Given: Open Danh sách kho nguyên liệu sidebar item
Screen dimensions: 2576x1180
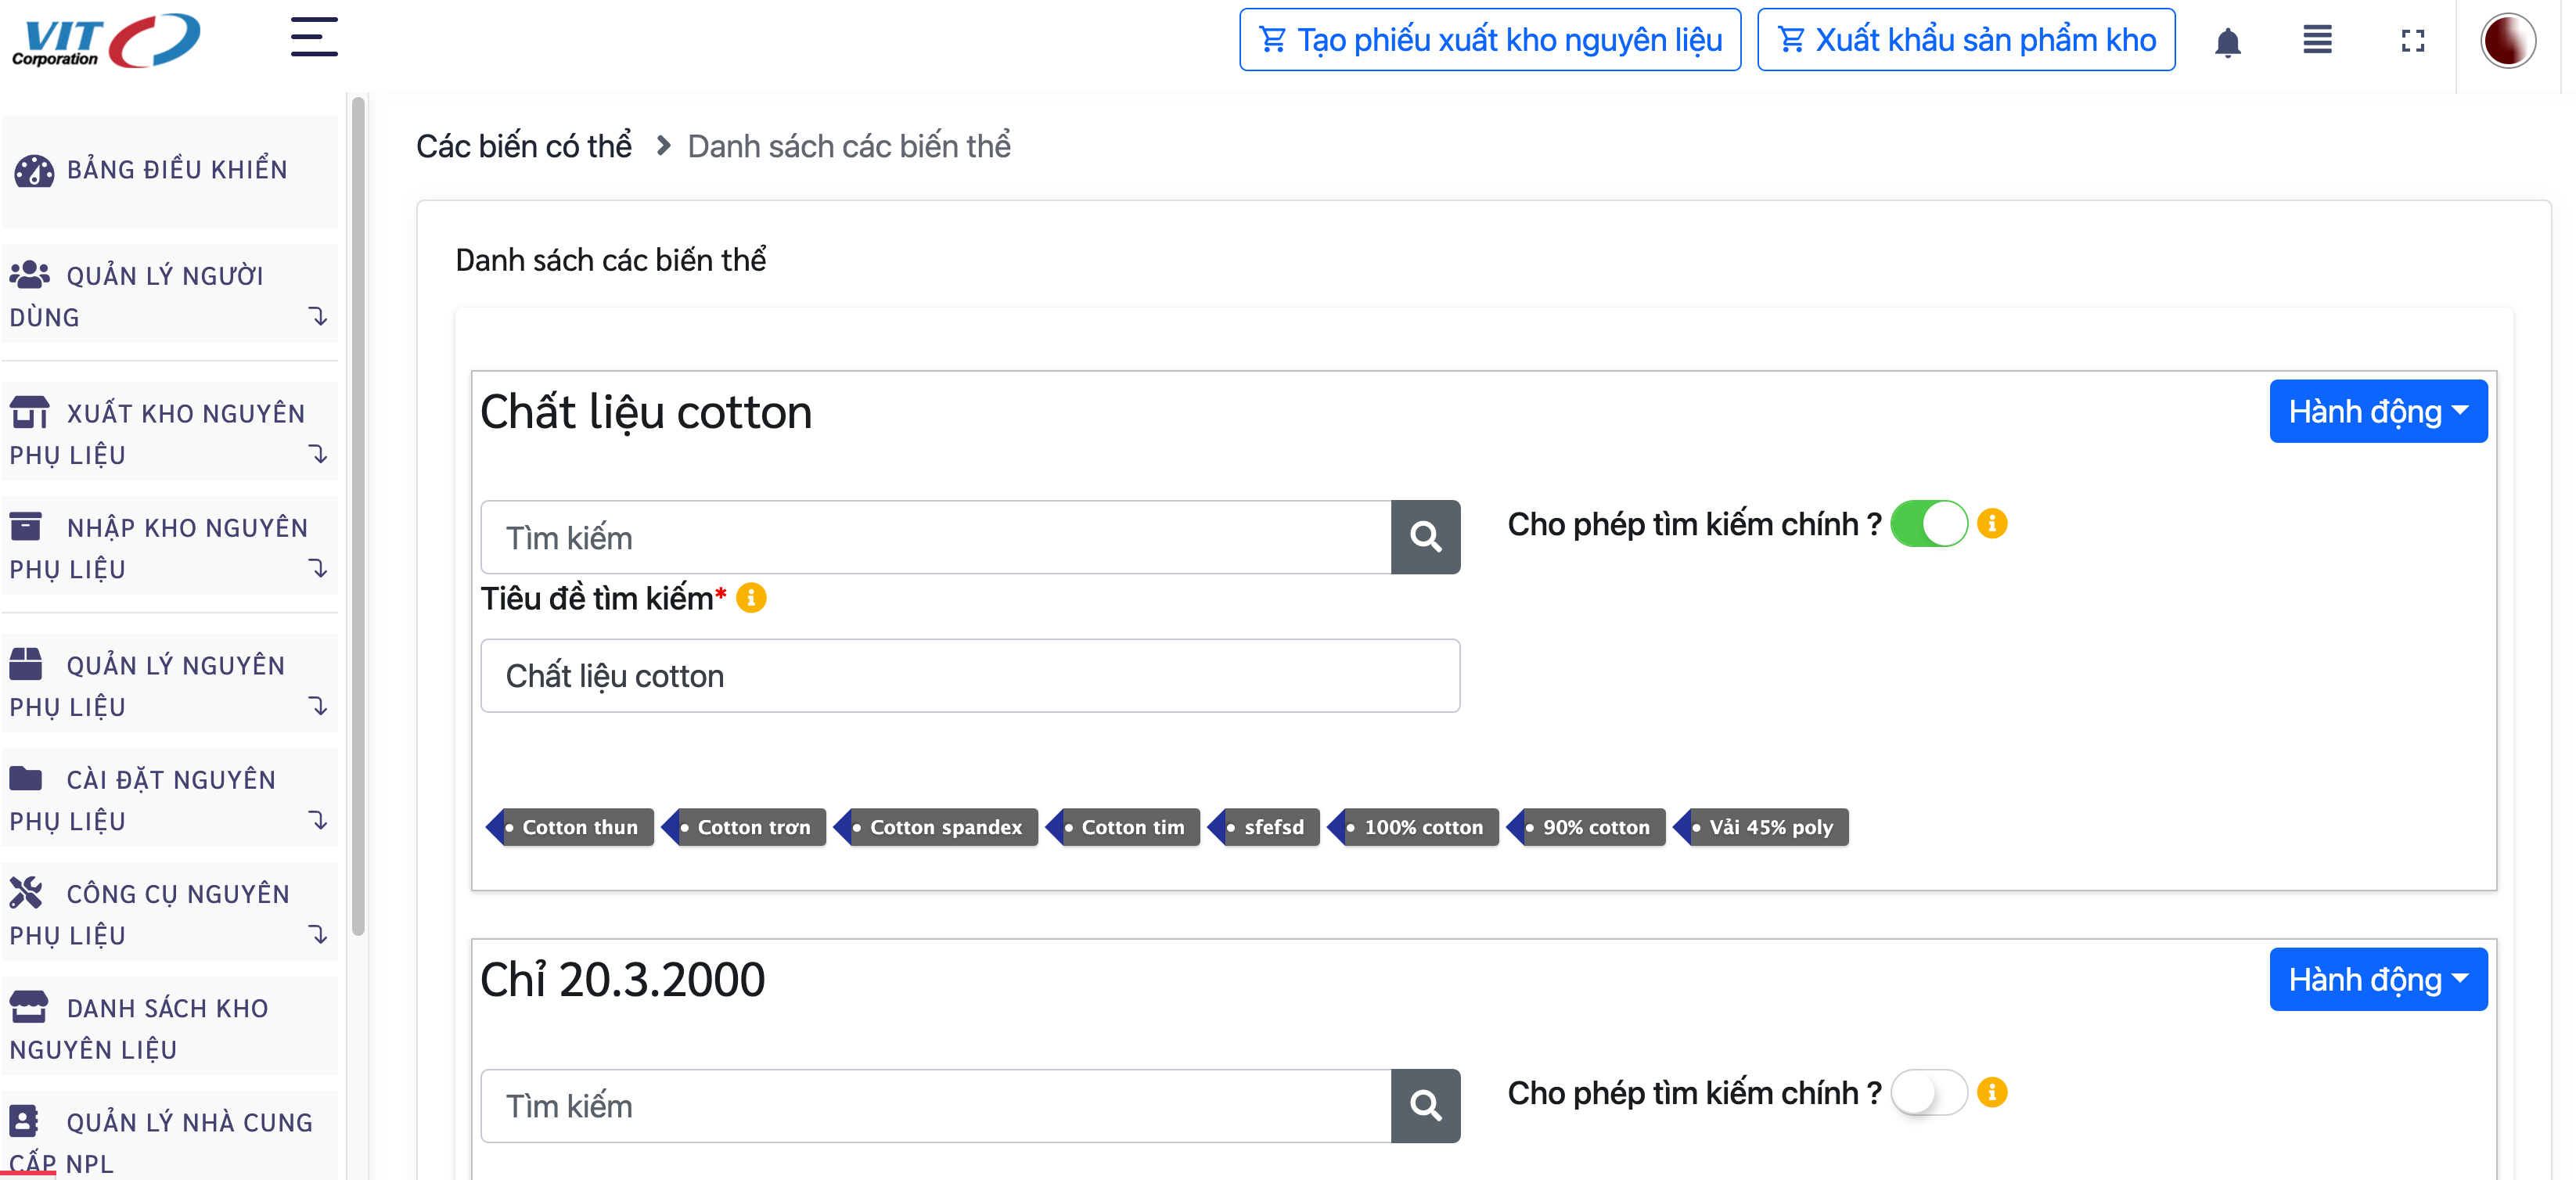Looking at the screenshot, I should (x=168, y=1028).
